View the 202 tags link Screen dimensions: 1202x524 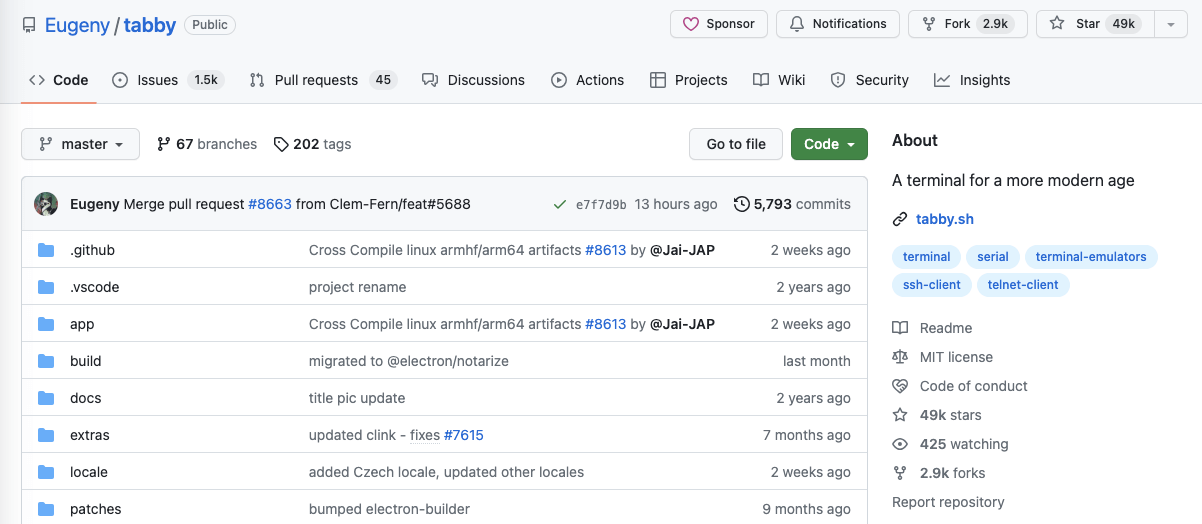tap(312, 144)
